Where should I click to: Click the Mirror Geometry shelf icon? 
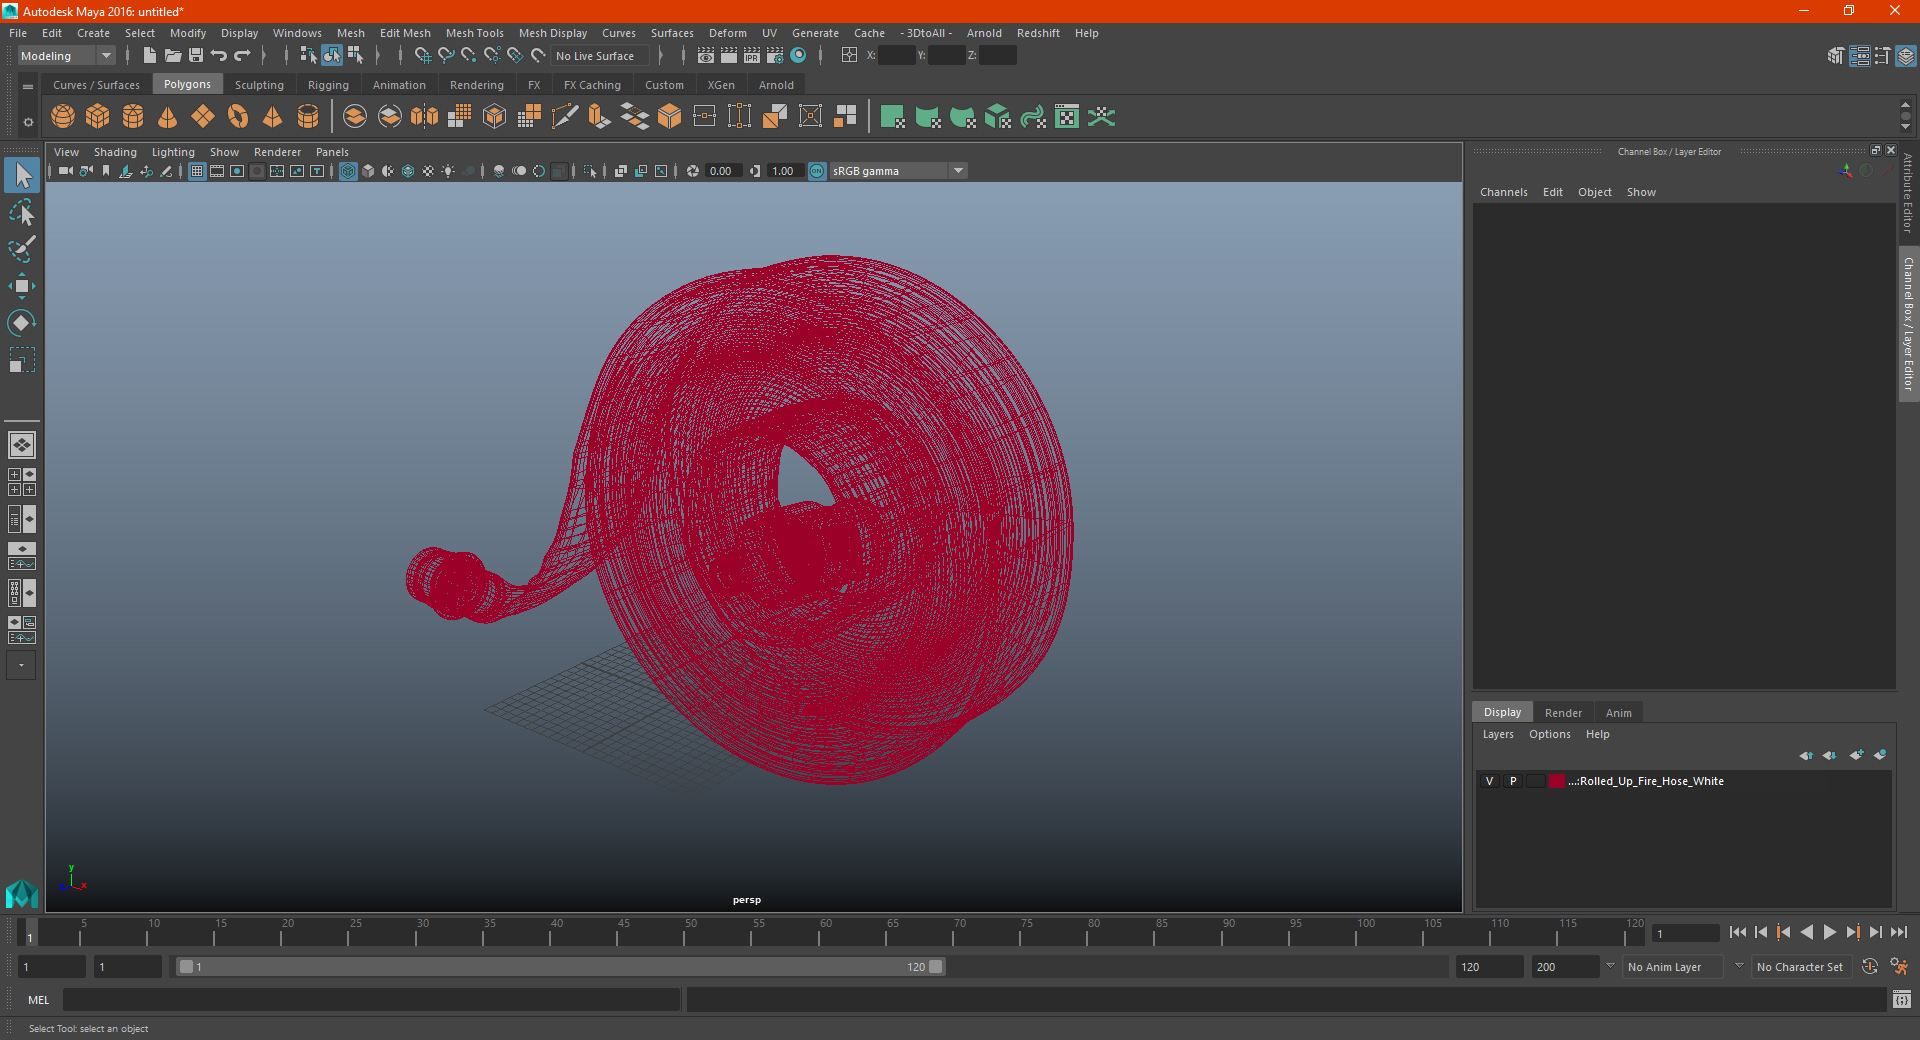click(x=425, y=117)
